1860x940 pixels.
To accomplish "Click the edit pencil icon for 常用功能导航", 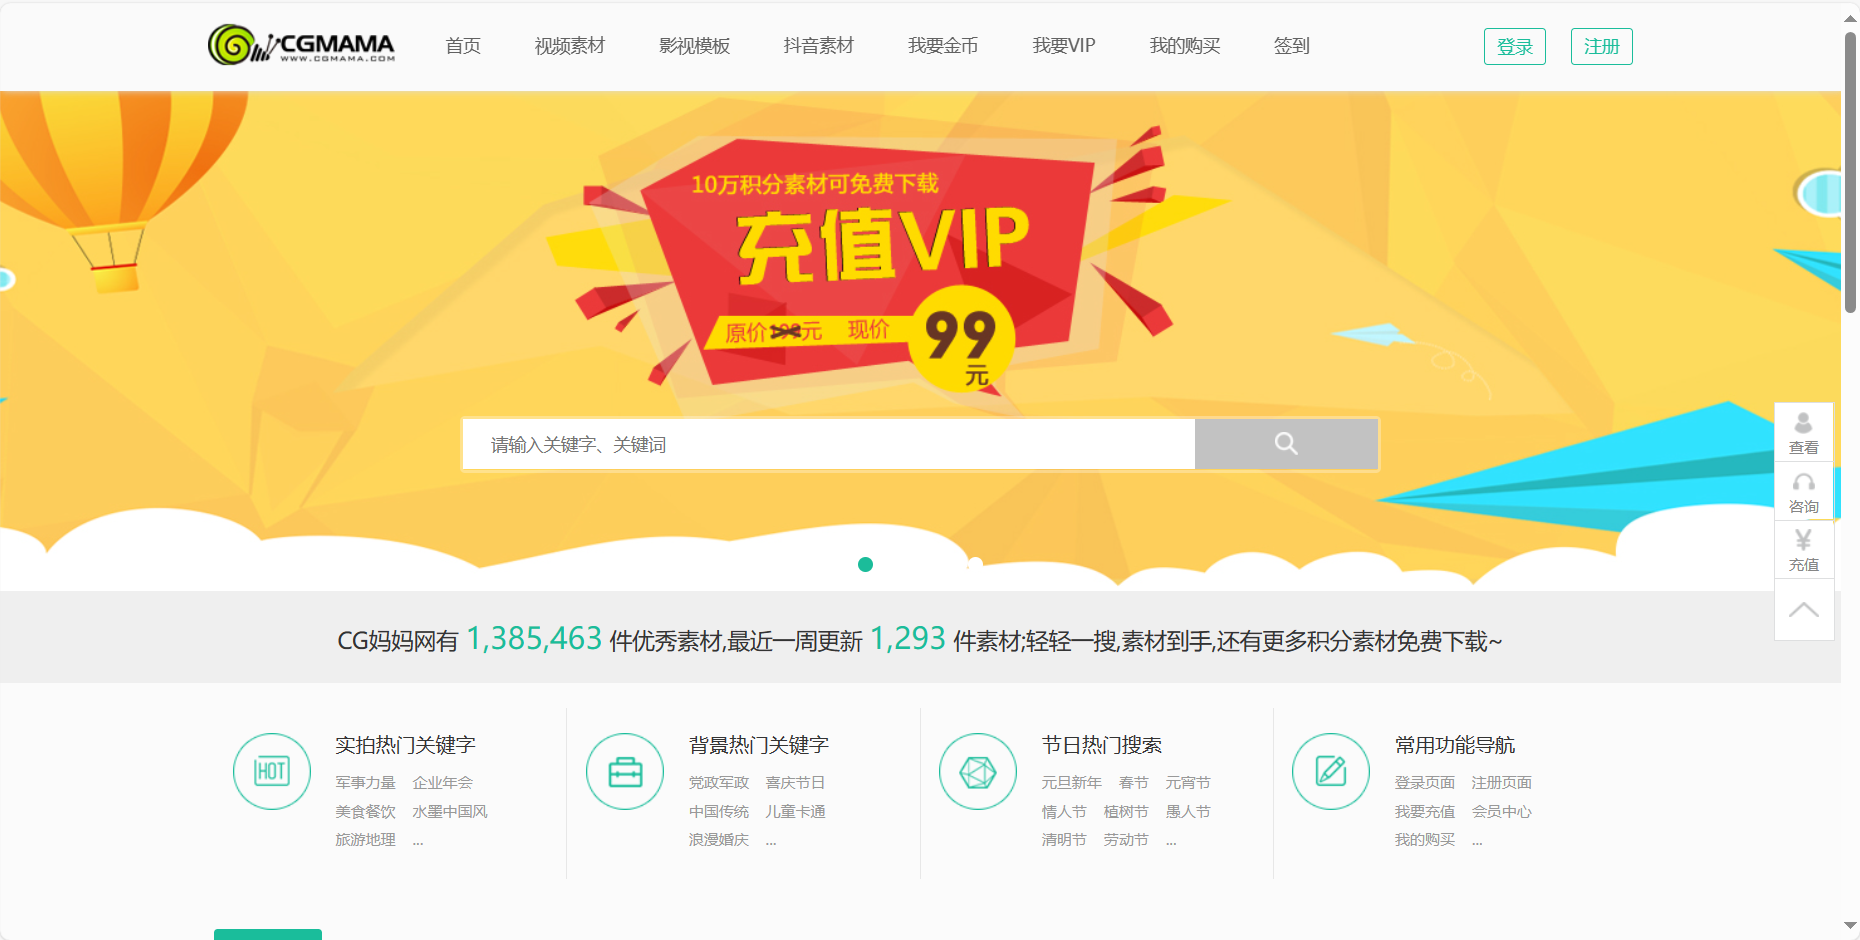I will (1331, 771).
